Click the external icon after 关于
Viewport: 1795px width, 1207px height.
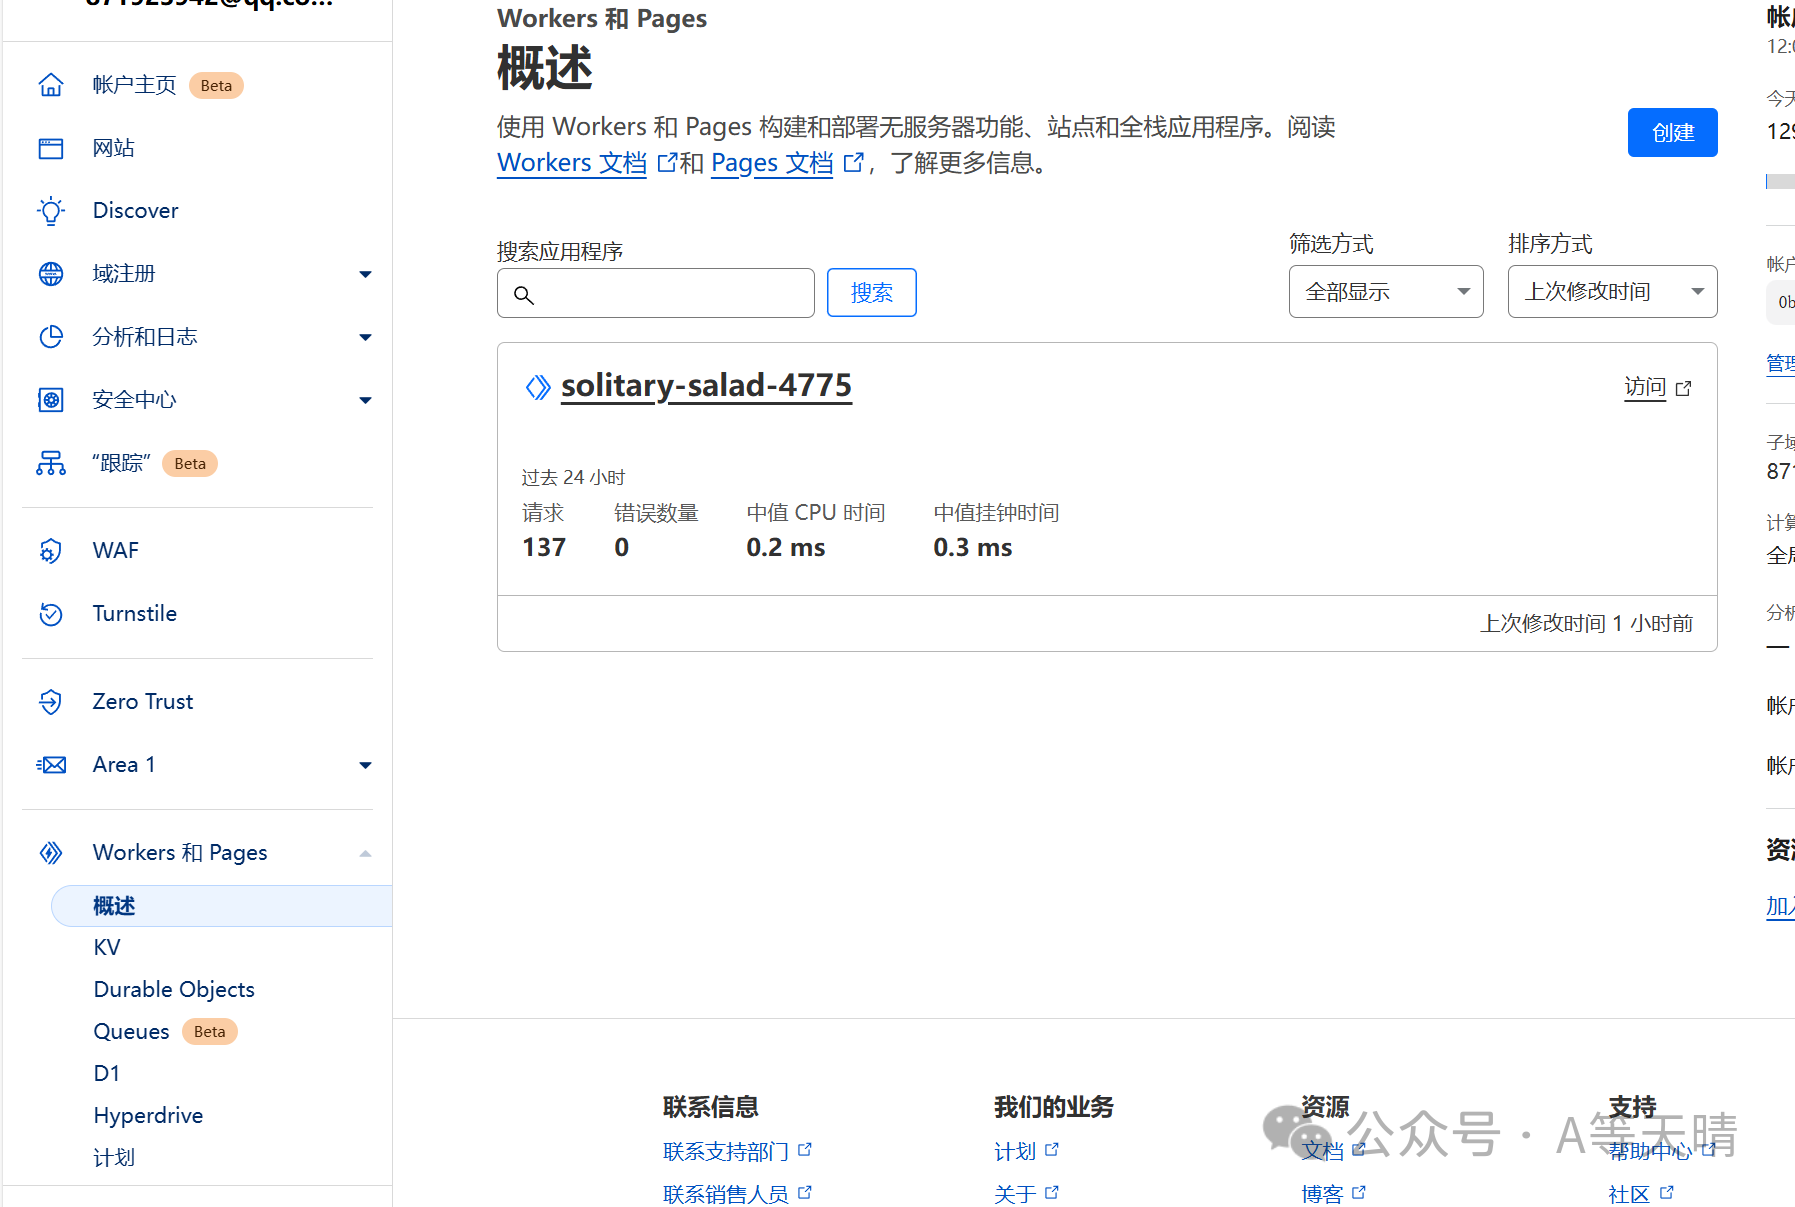pos(1052,1192)
